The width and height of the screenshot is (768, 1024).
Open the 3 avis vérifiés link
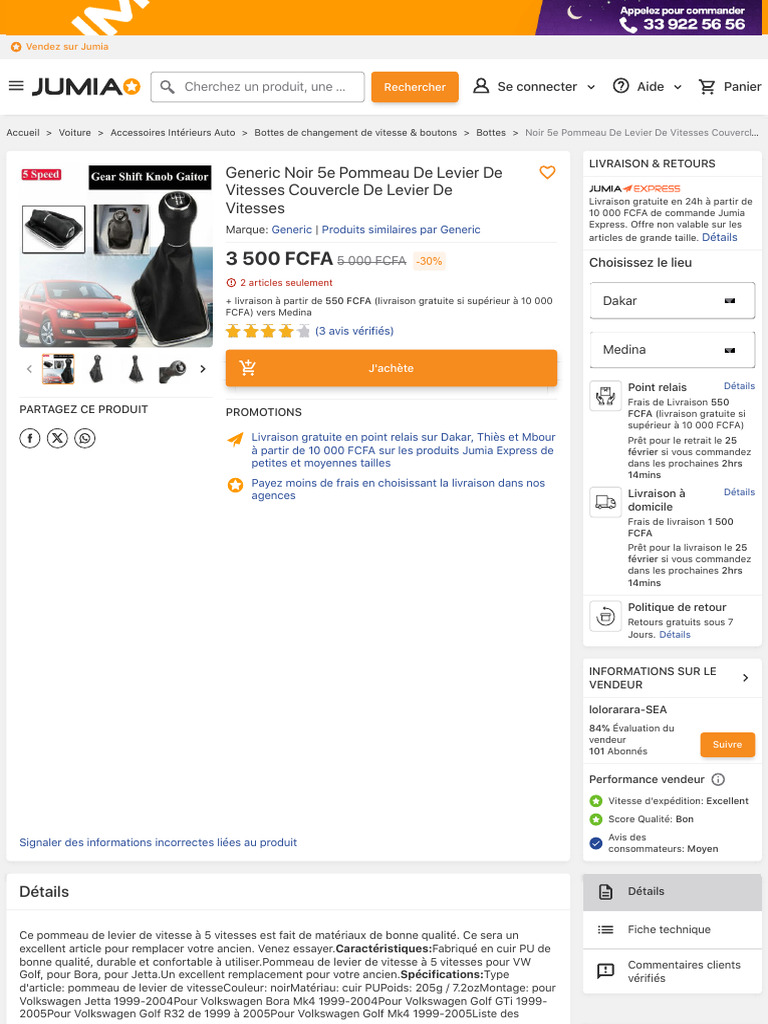point(355,331)
